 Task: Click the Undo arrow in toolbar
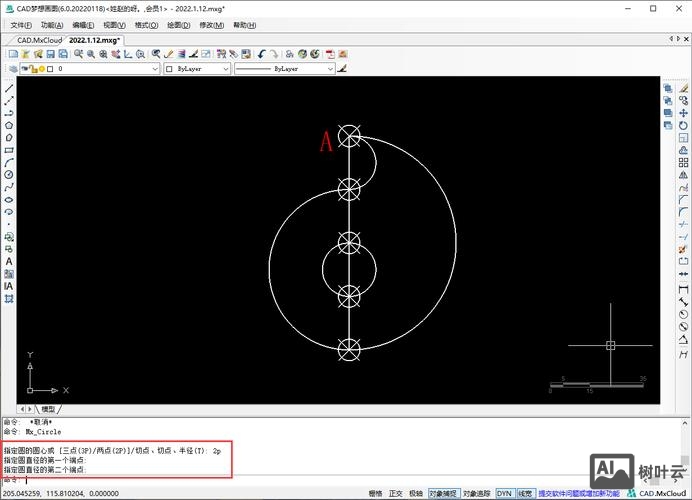(262, 54)
